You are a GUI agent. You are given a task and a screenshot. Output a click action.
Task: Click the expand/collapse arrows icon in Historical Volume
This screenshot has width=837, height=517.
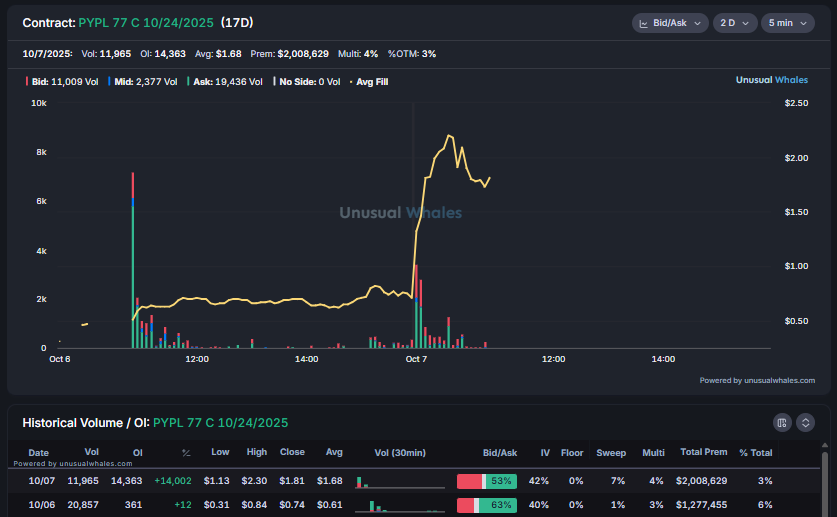click(x=805, y=422)
